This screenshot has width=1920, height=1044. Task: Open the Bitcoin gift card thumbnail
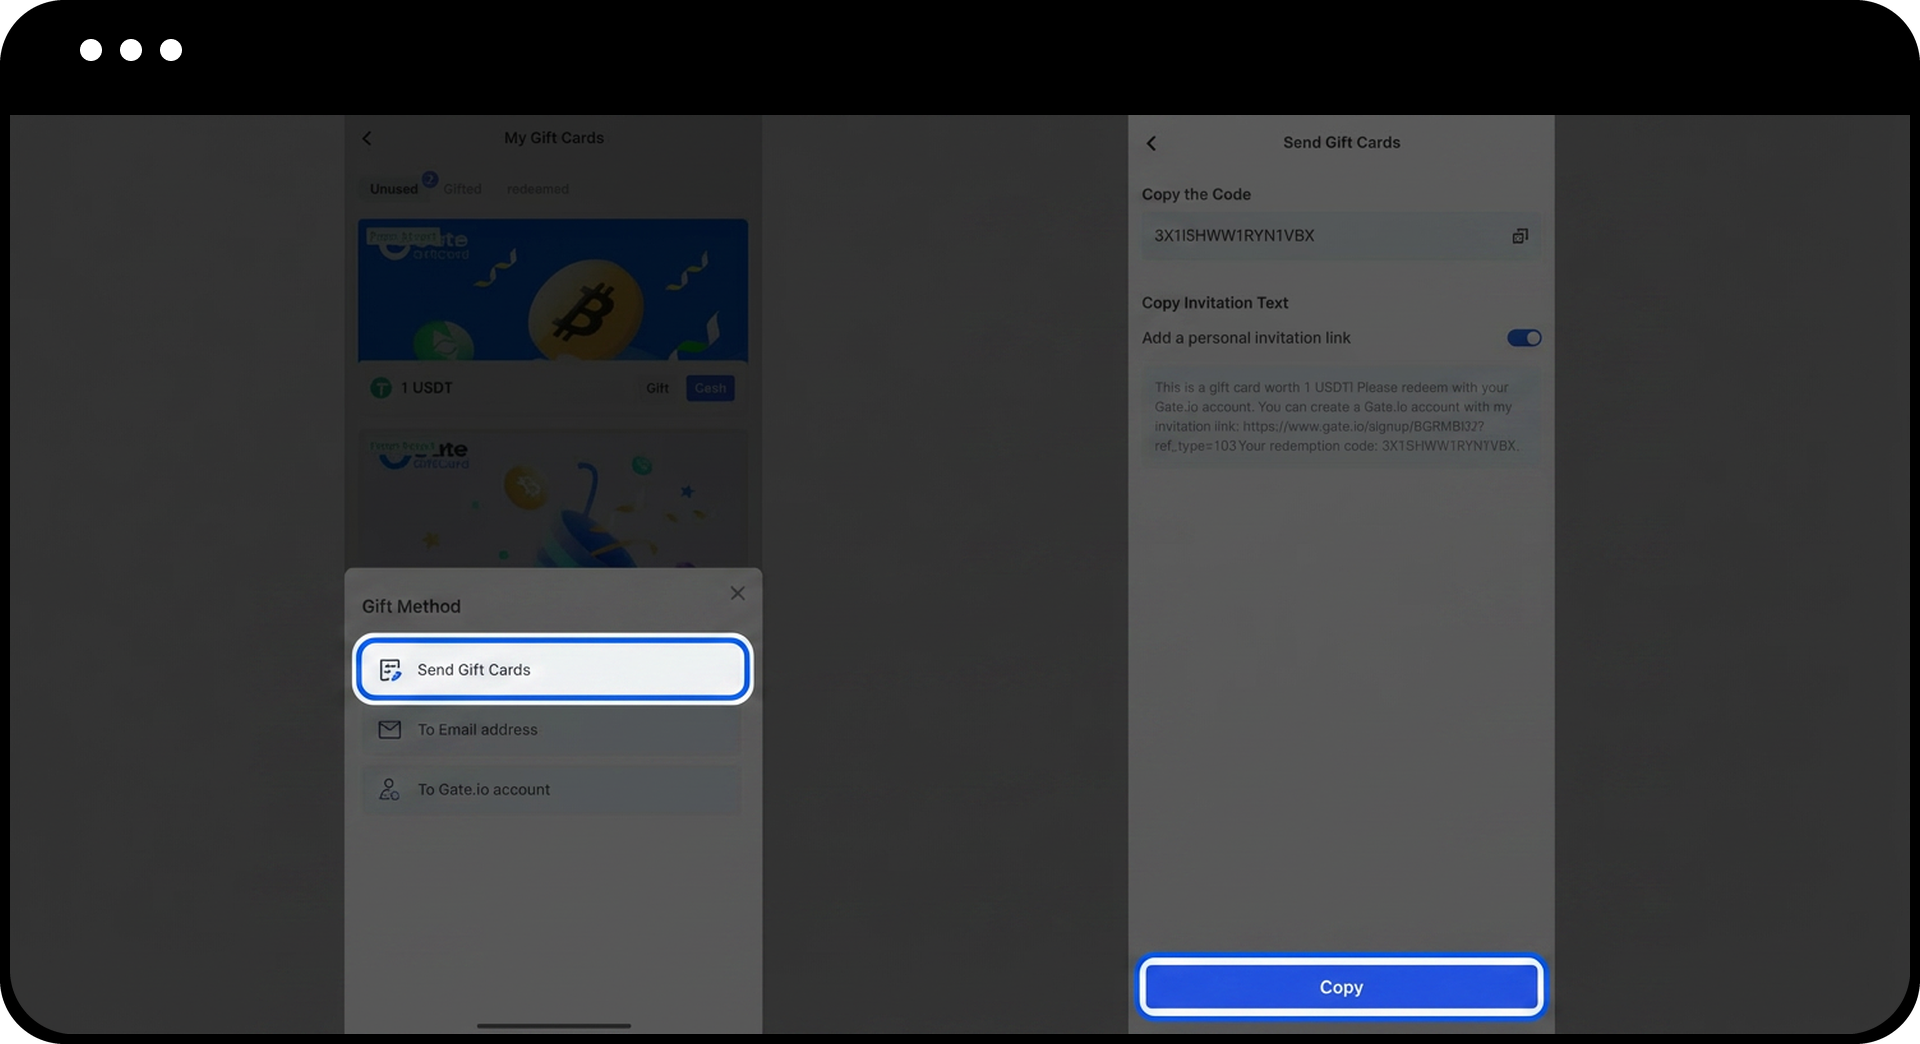click(552, 290)
